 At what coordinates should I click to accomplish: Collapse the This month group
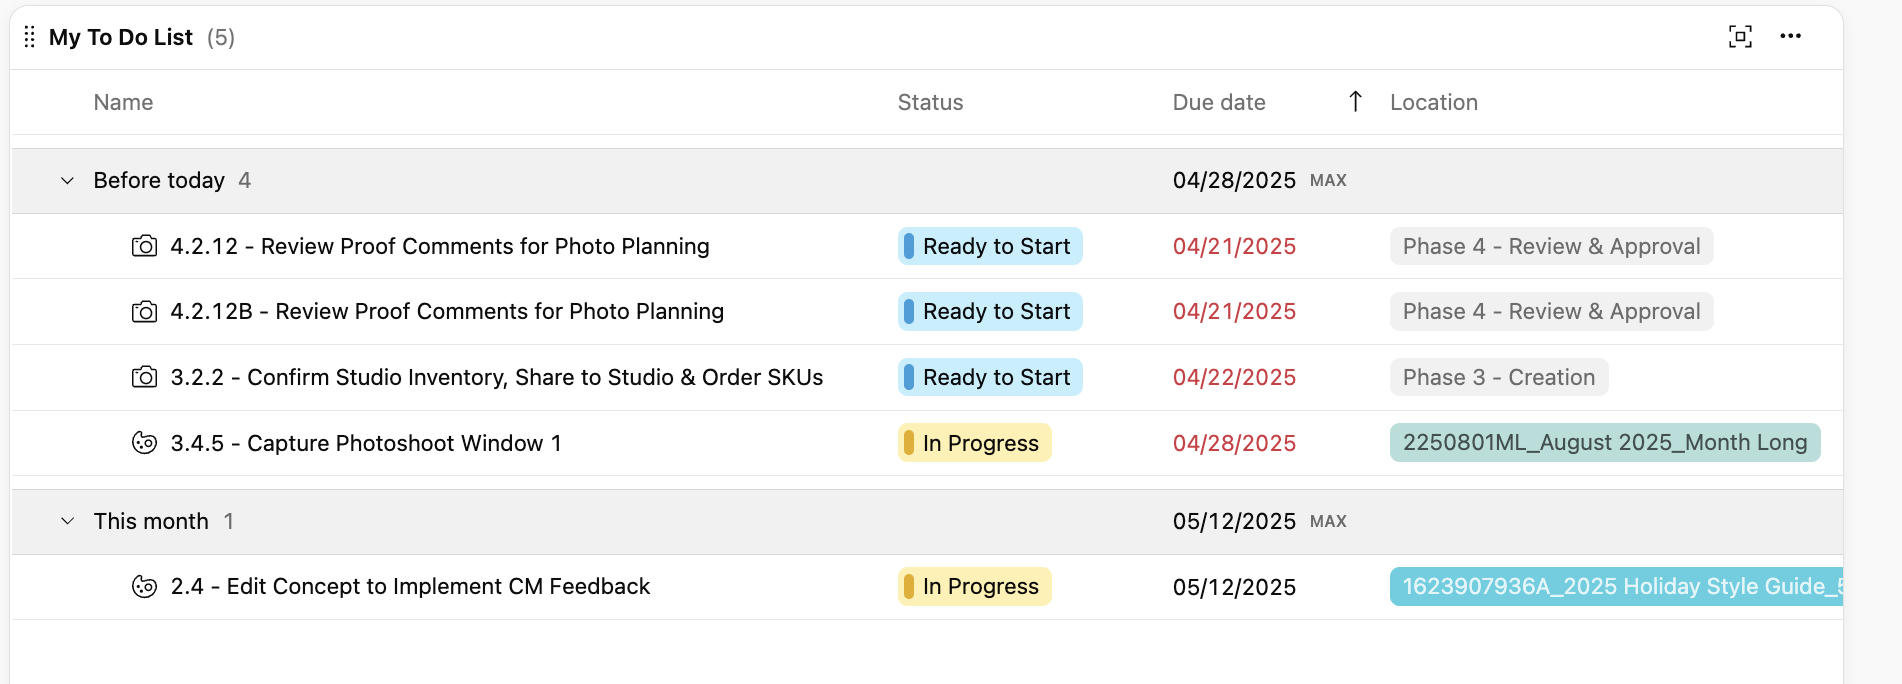pos(68,521)
